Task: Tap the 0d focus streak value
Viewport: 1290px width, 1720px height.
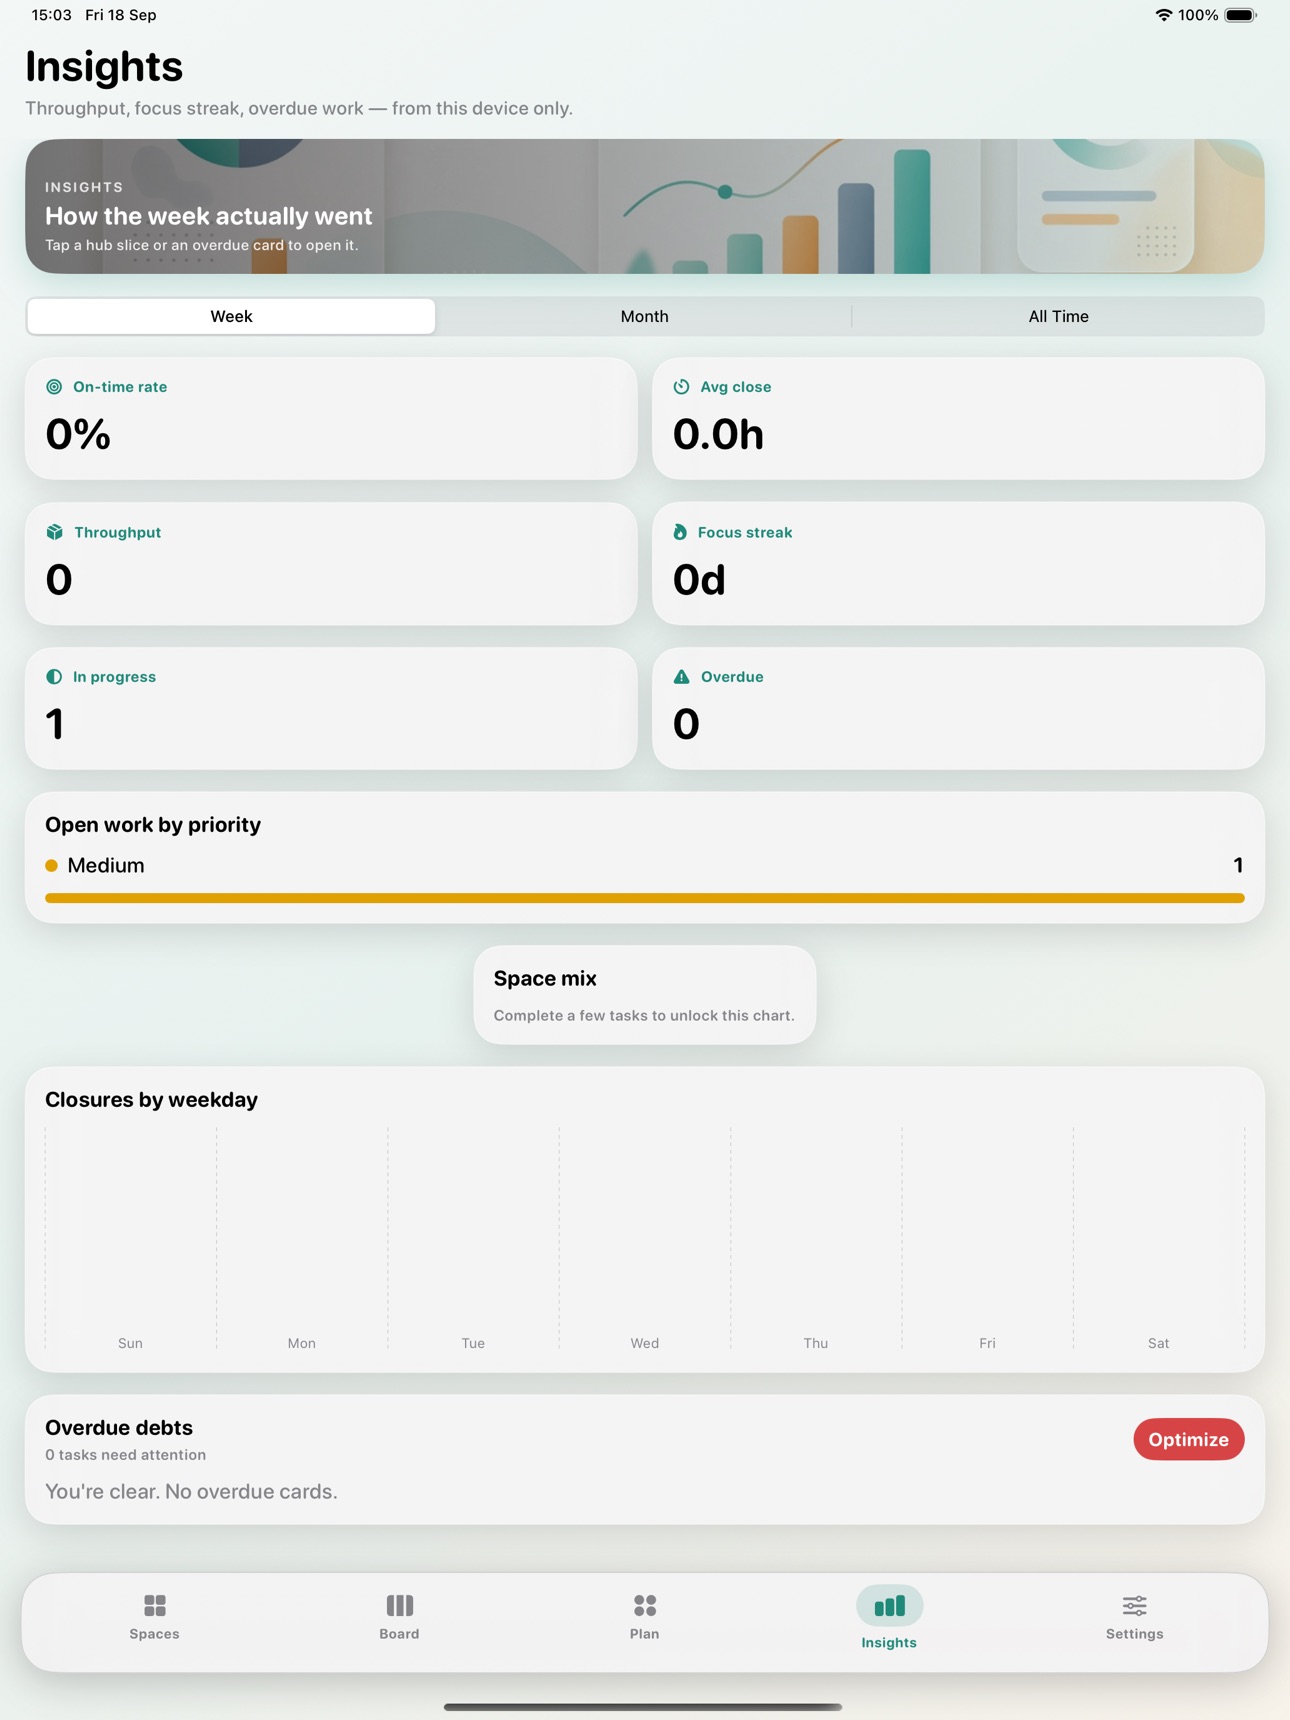Action: tap(699, 580)
